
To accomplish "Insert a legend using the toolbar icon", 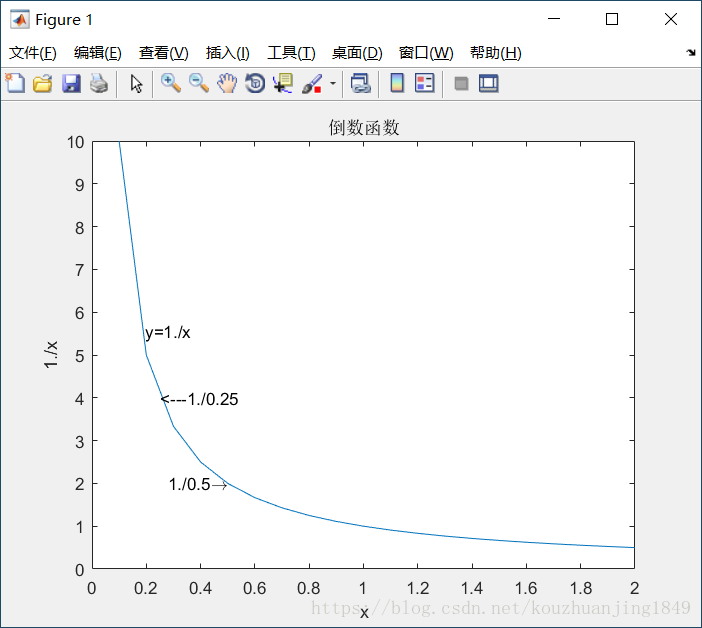I will pos(424,83).
